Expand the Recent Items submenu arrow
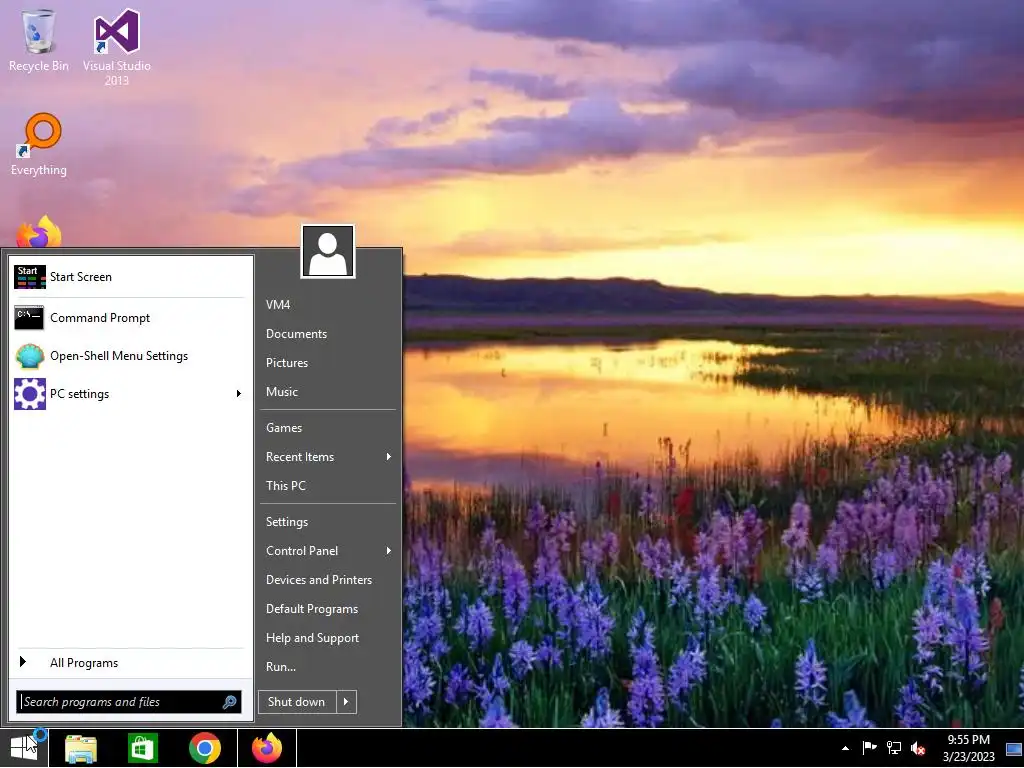The width and height of the screenshot is (1024, 768). (x=389, y=456)
